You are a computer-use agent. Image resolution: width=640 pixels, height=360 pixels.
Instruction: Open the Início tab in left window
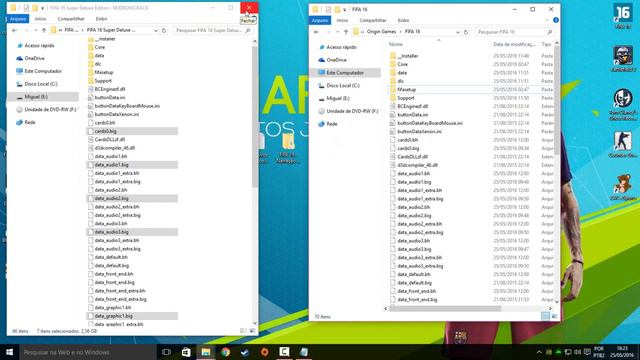[x=40, y=19]
